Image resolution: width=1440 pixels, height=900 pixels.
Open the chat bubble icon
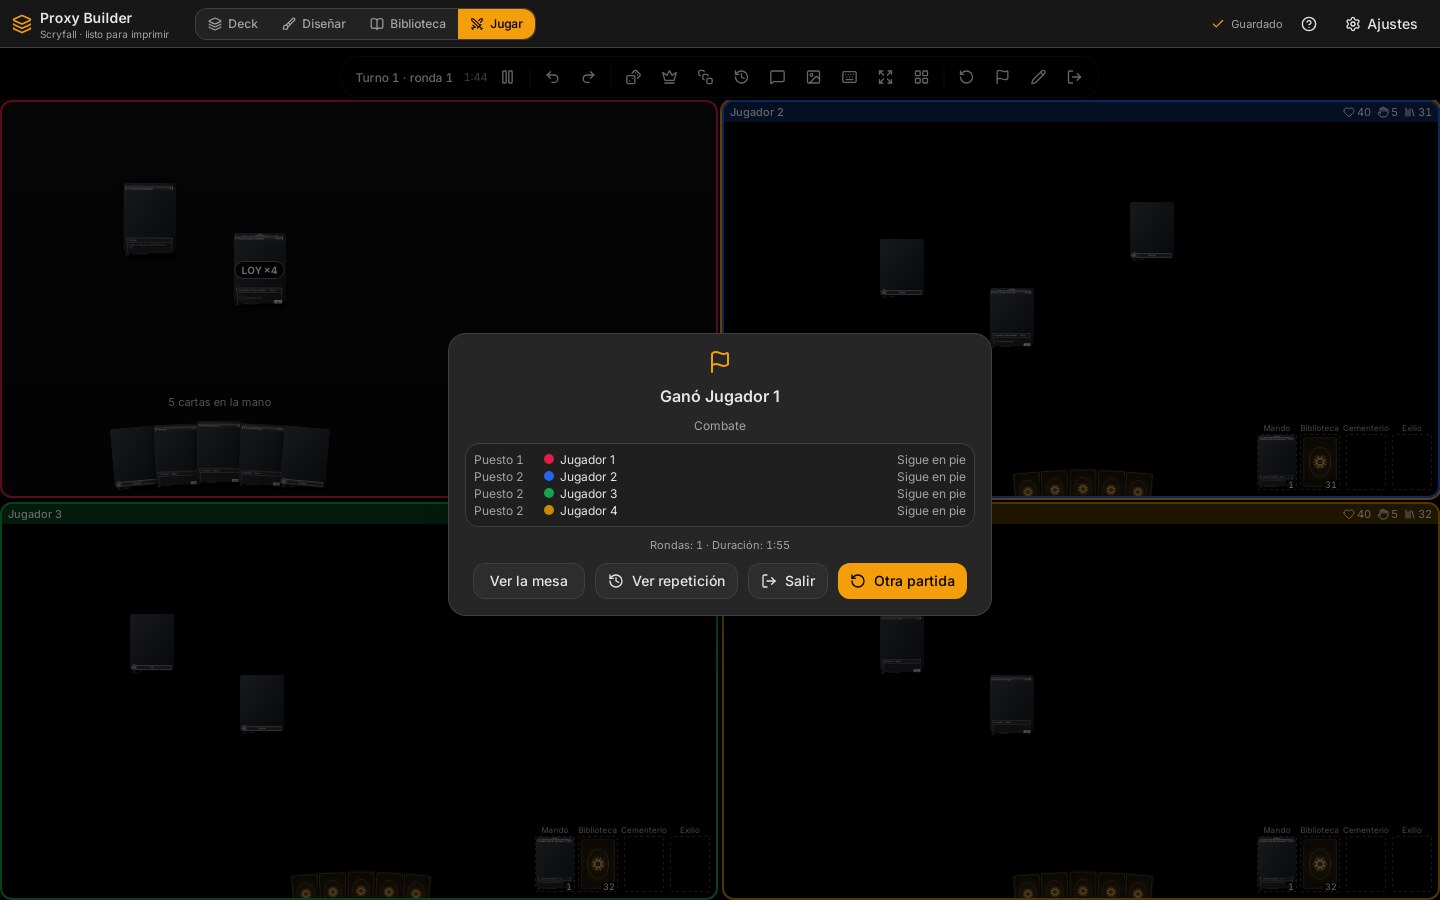pos(777,77)
